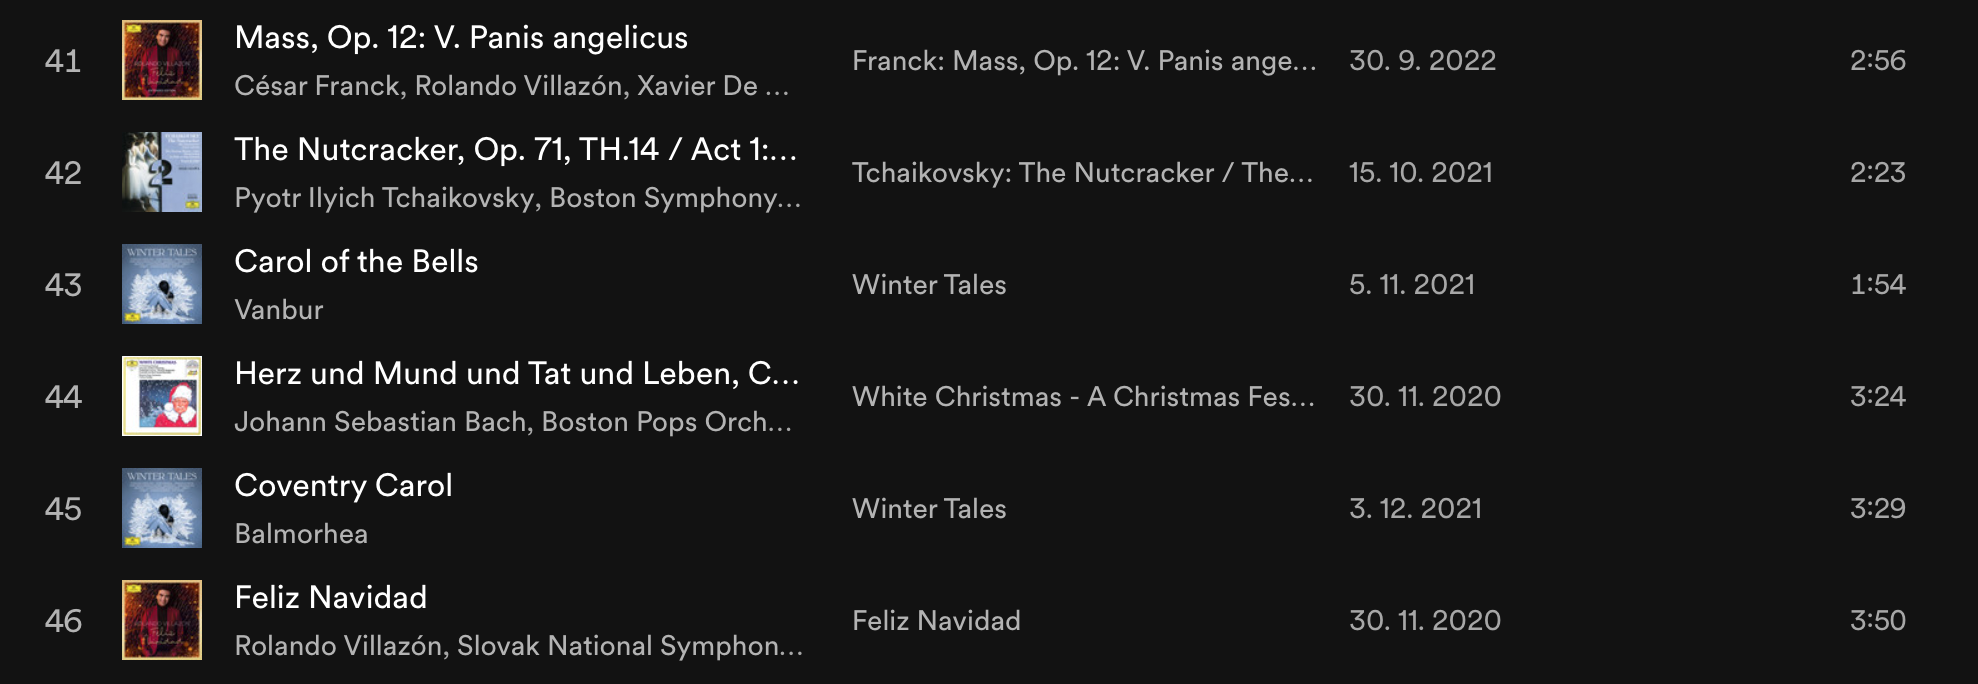The width and height of the screenshot is (1978, 684).
Task: Select the Carol of the Bells album thumbnail
Action: point(162,284)
